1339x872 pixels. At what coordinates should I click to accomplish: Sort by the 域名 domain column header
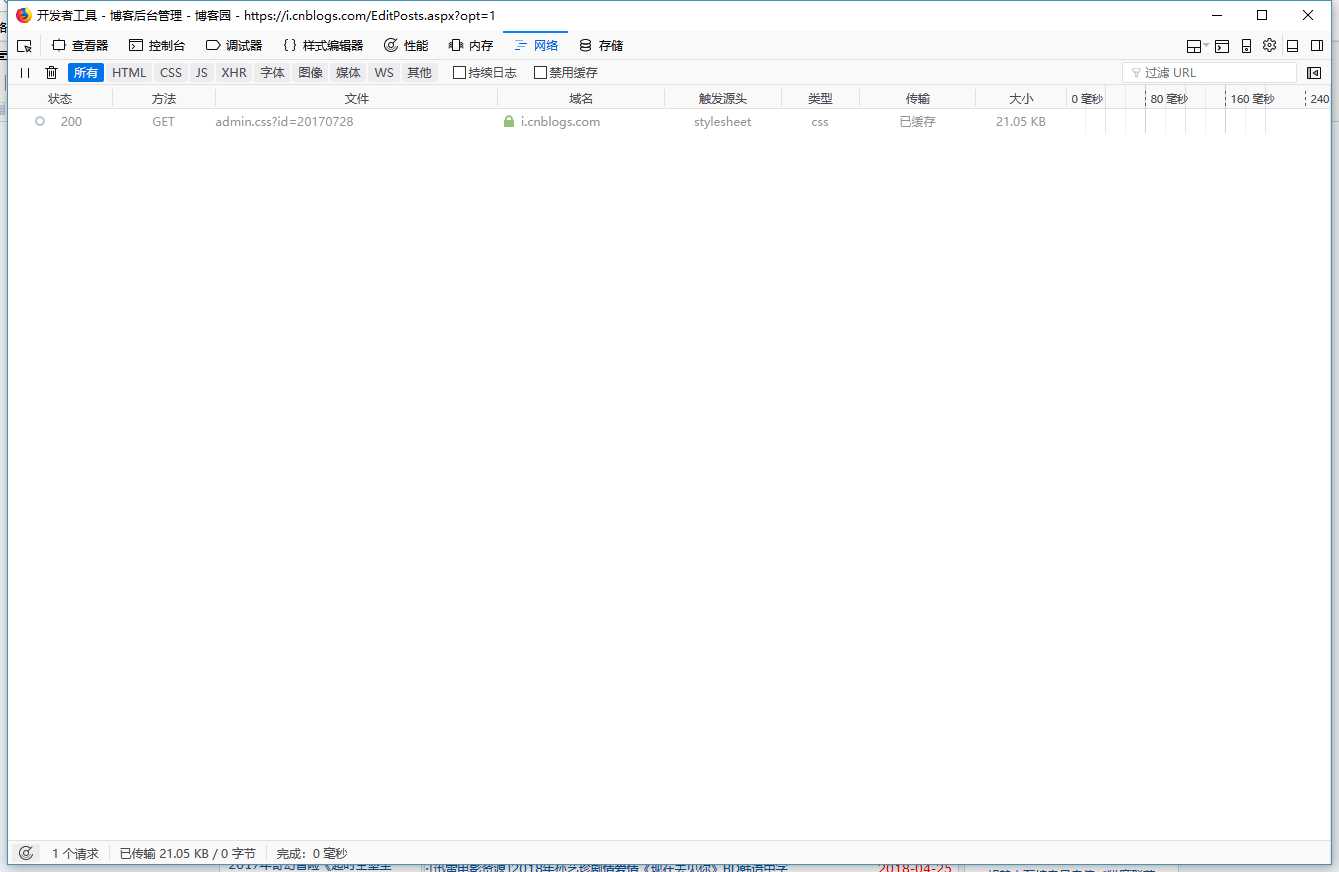pos(581,98)
